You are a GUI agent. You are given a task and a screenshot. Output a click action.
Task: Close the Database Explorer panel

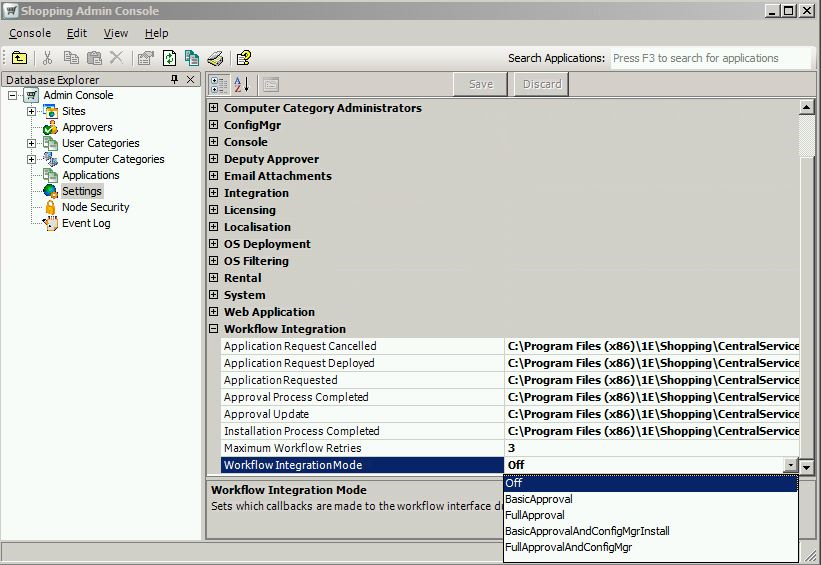click(190, 79)
